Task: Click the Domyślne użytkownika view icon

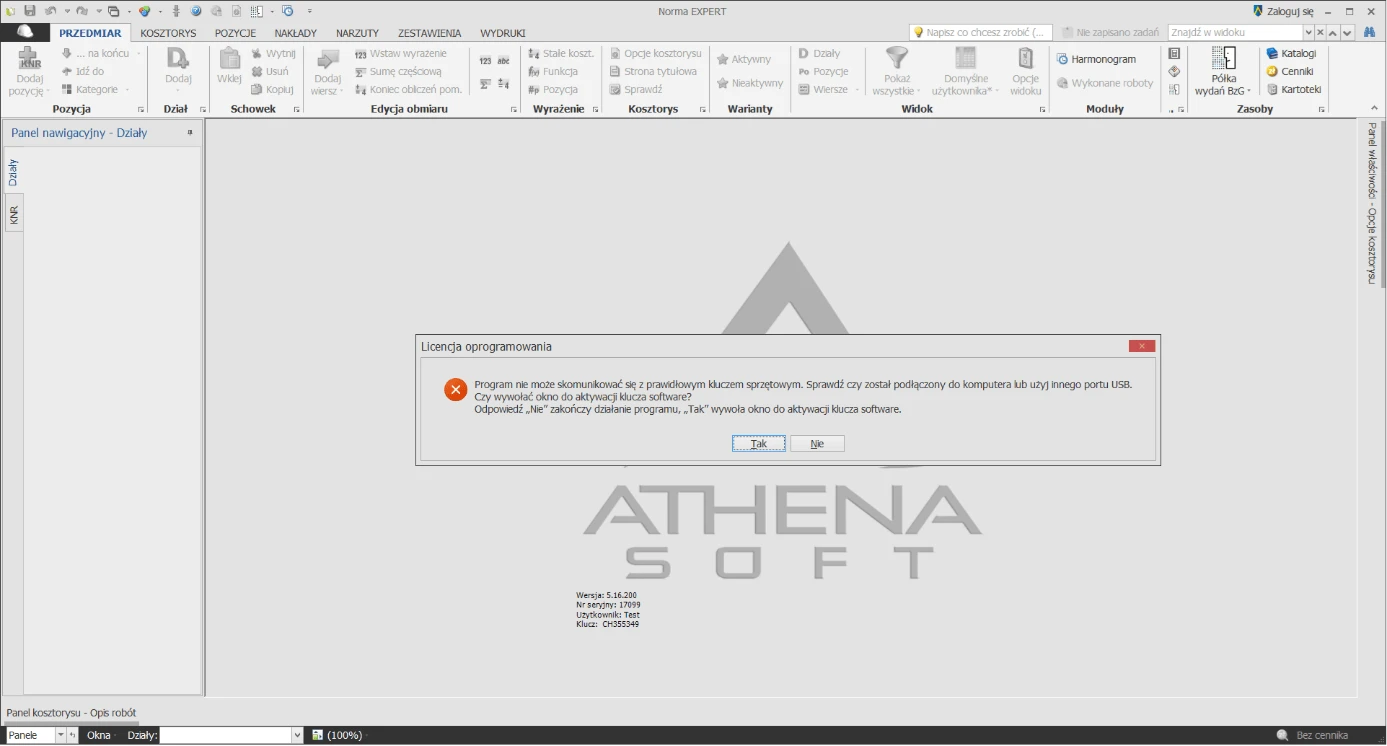Action: tap(965, 58)
